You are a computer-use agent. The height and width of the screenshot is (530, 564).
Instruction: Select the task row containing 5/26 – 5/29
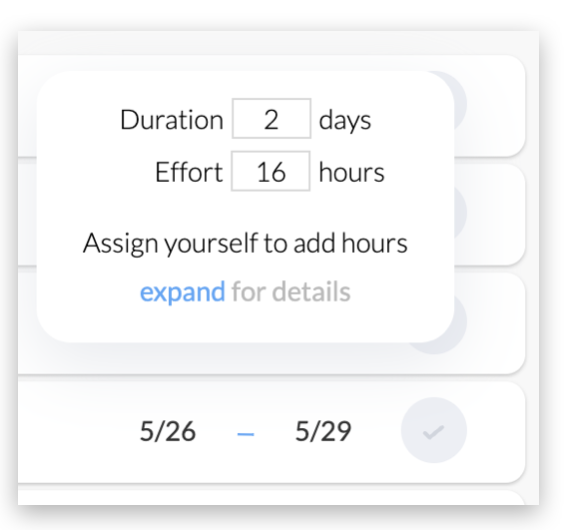tap(272, 432)
